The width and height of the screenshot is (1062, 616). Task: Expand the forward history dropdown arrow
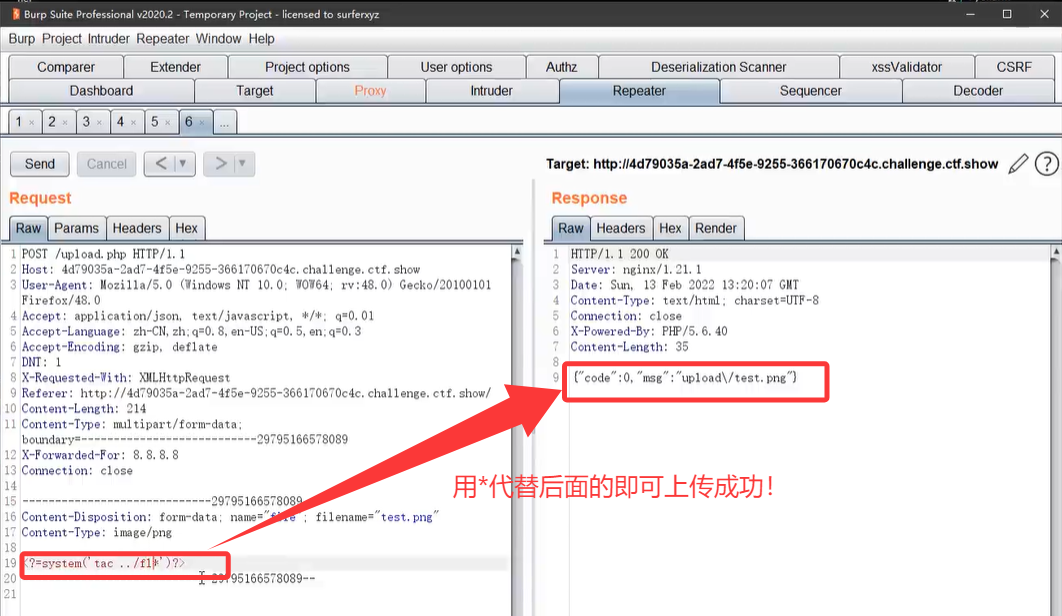point(242,163)
